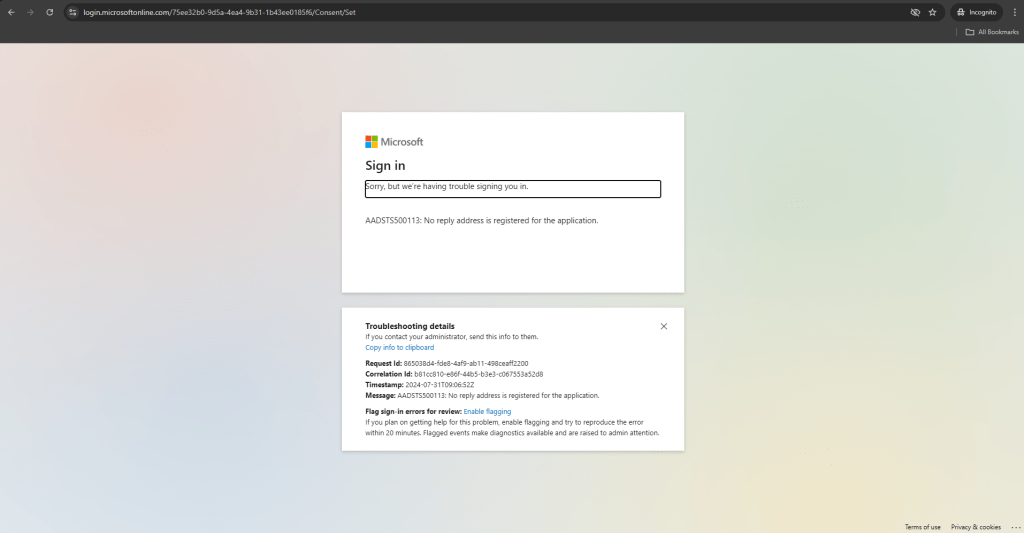Click the browser forward arrow
This screenshot has height=533, width=1024.
pos(30,12)
